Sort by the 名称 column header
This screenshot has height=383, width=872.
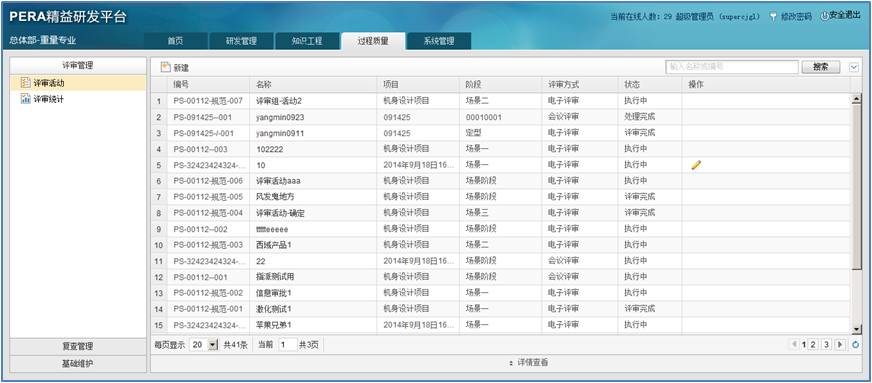pyautogui.click(x=314, y=84)
